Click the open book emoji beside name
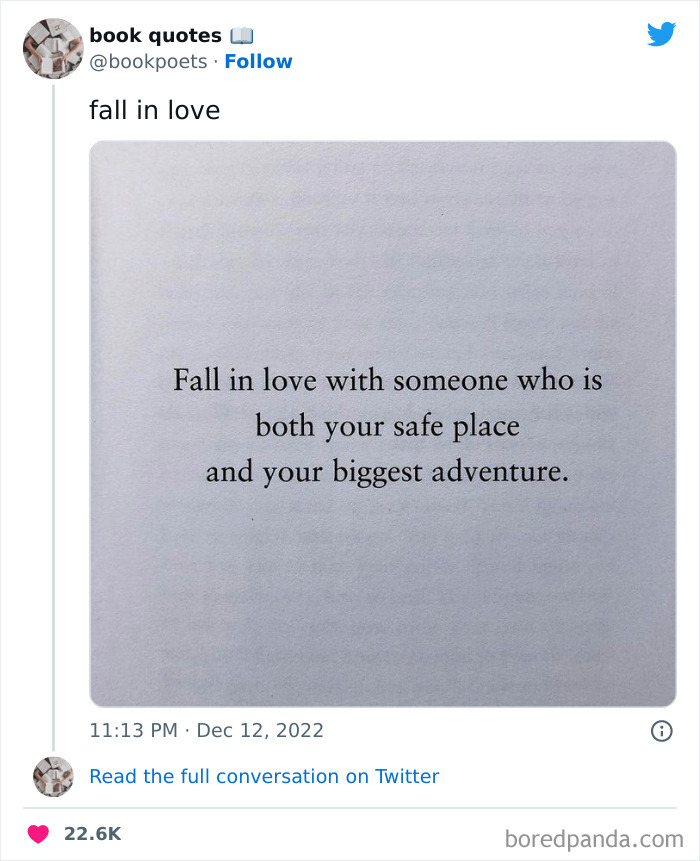The height and width of the screenshot is (861, 700). [x=242, y=36]
